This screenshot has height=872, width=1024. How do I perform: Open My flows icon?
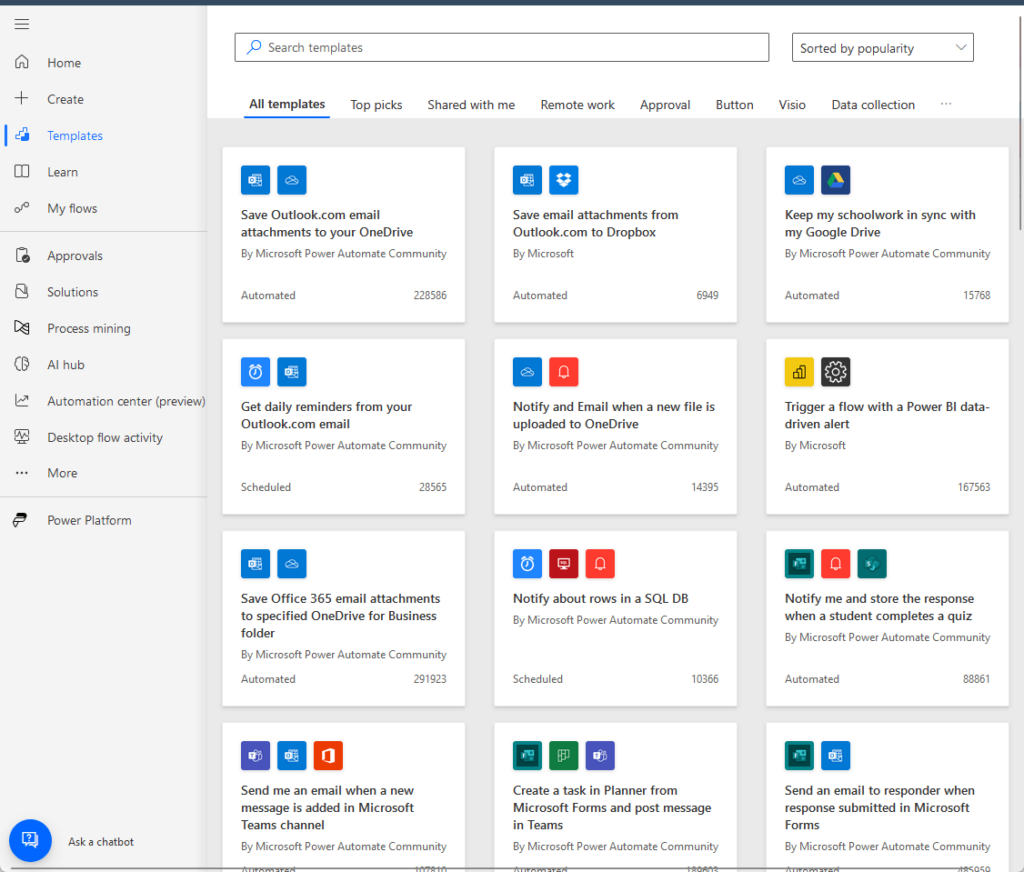[x=22, y=208]
